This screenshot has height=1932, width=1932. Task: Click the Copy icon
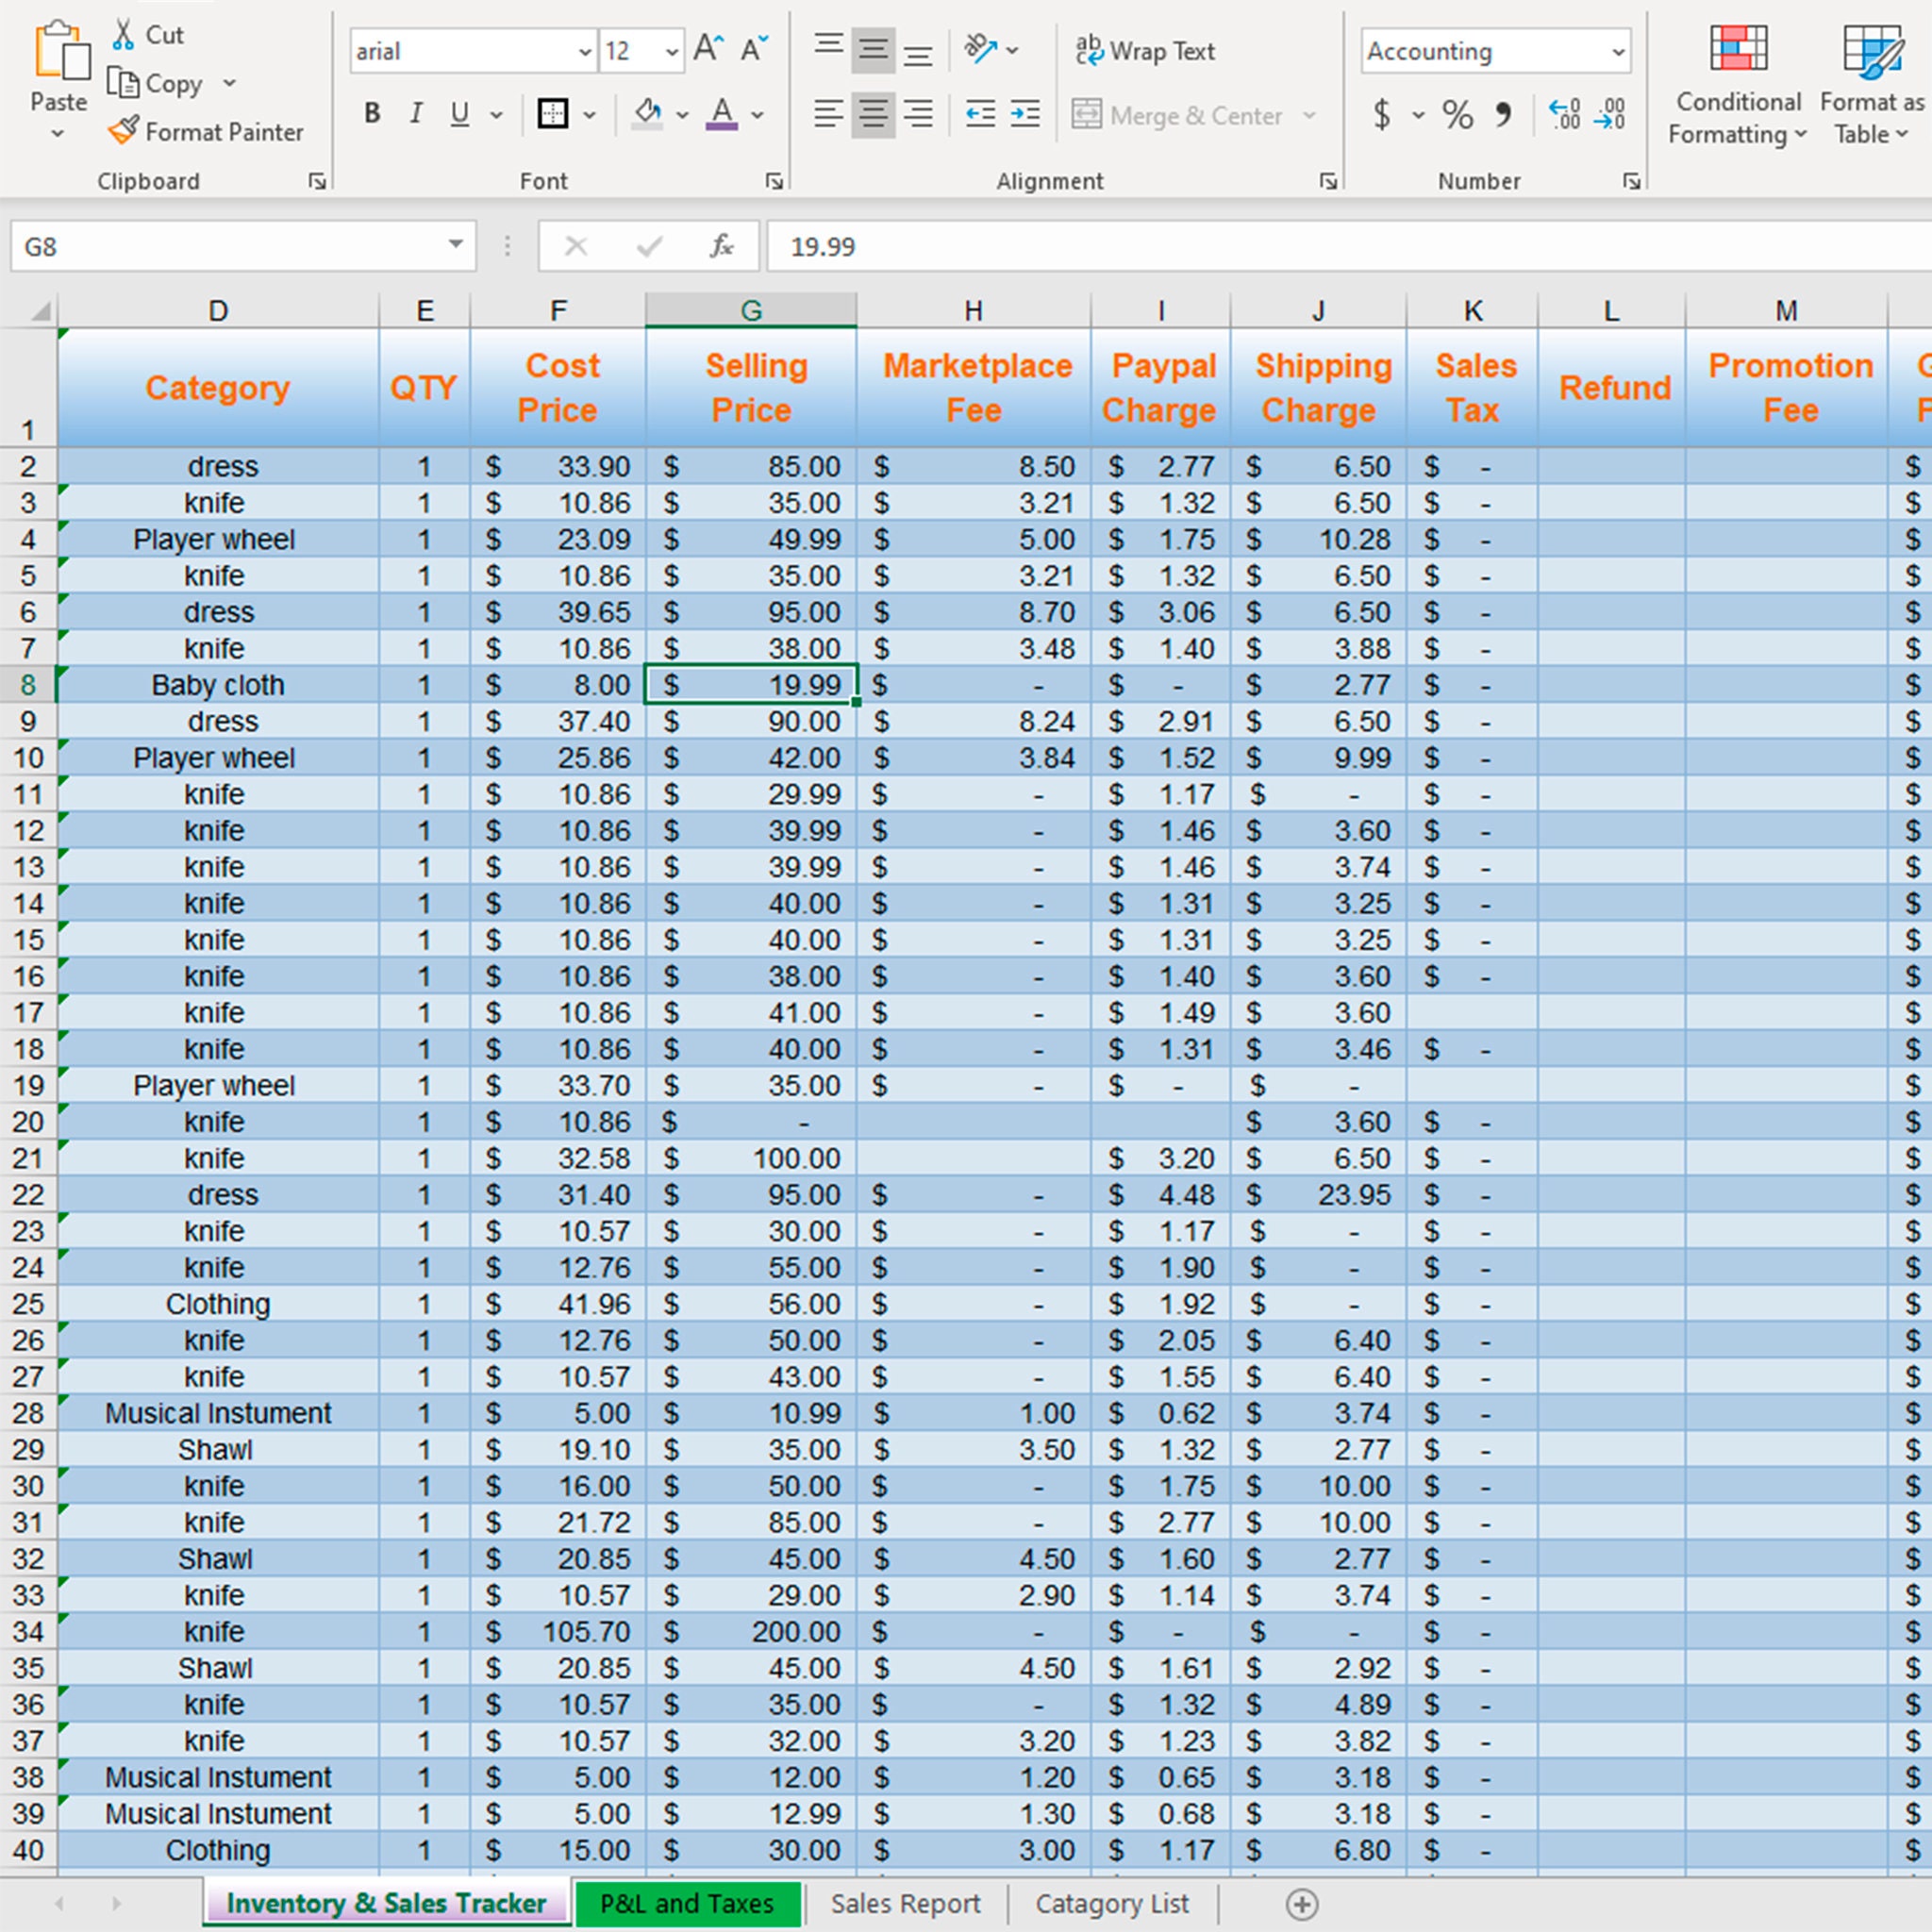(122, 83)
